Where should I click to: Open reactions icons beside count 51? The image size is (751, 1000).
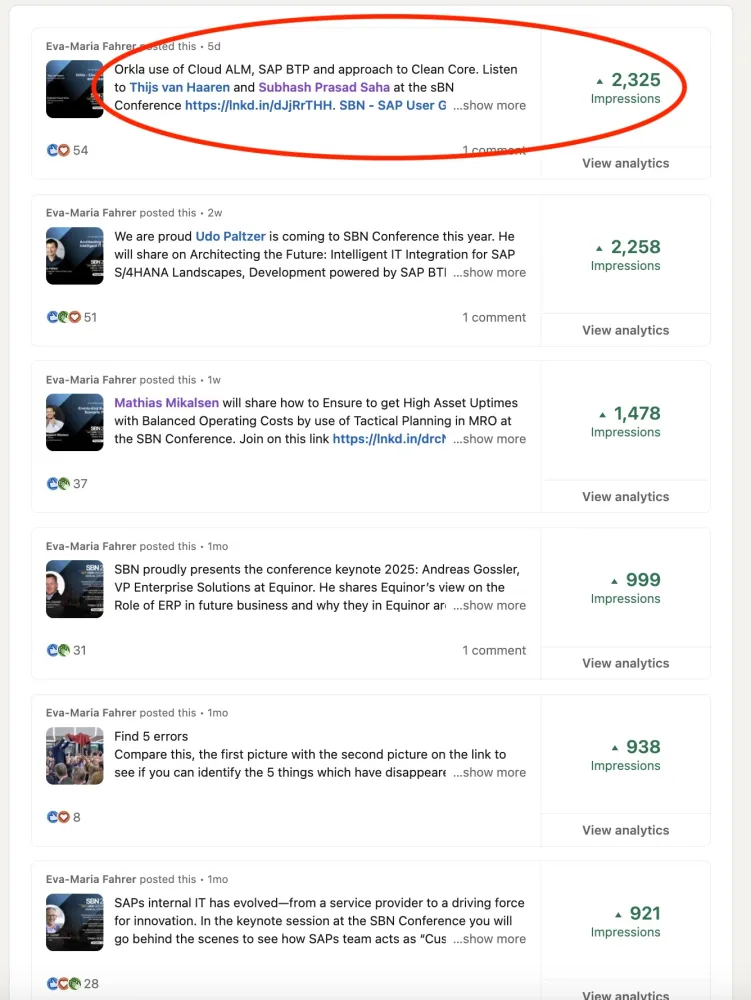[x=64, y=317]
